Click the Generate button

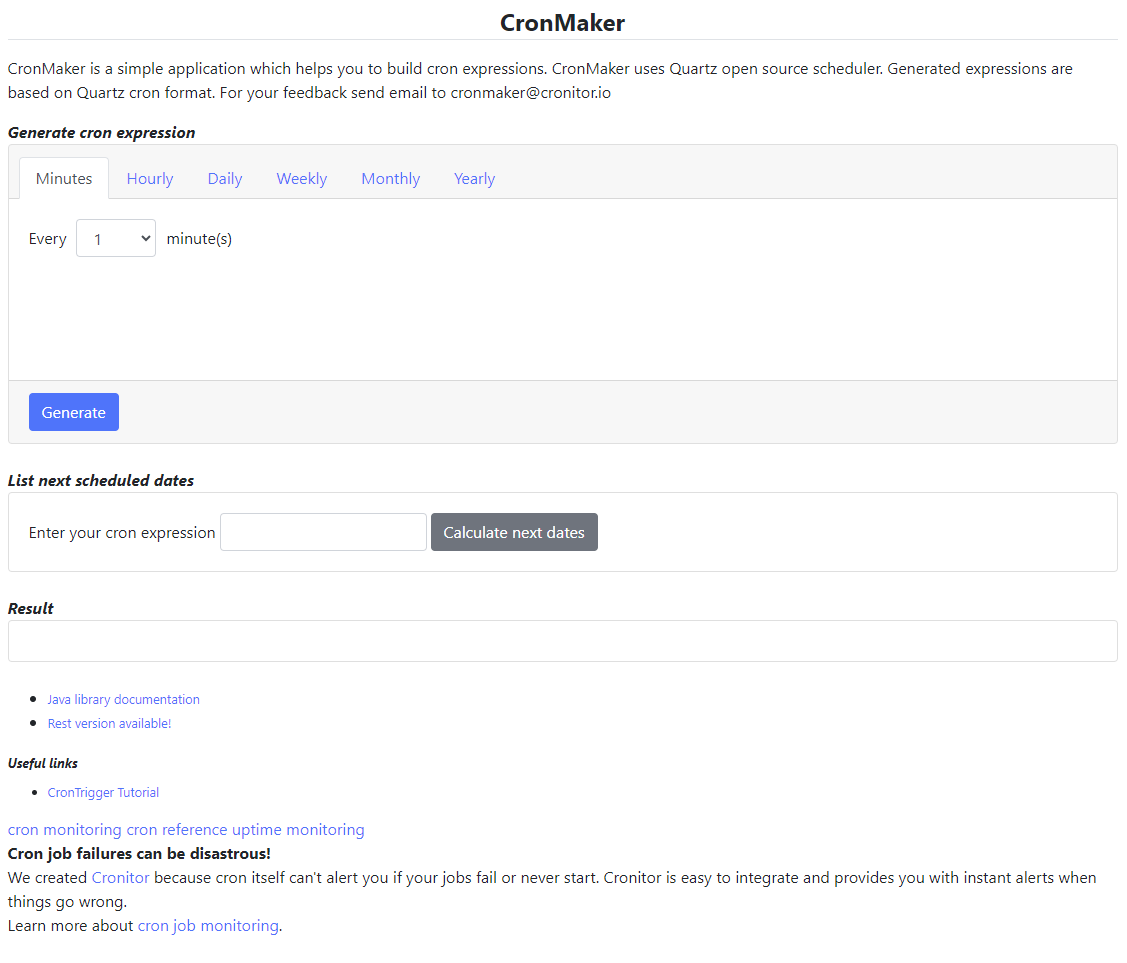[x=73, y=412]
